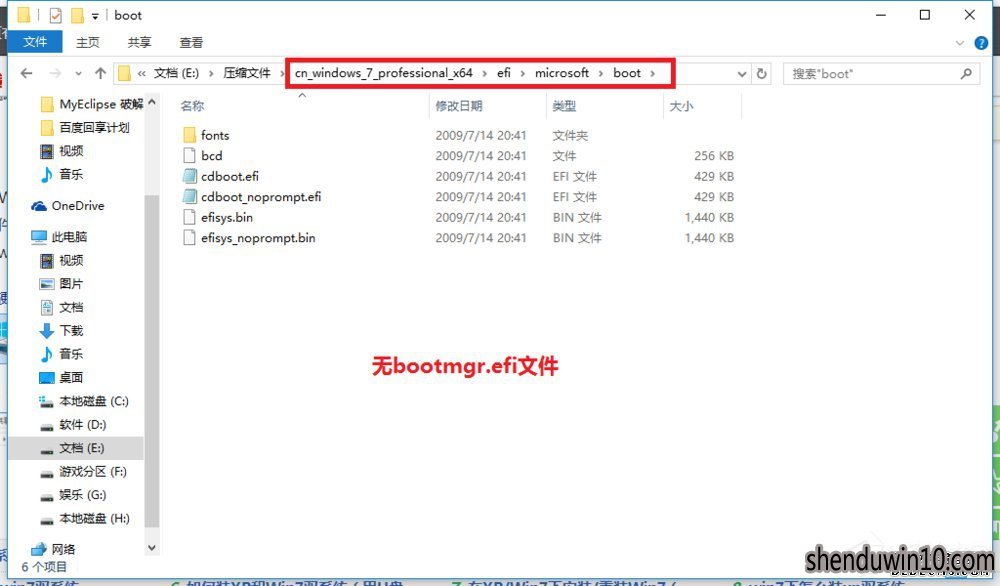Minimize the boot Explorer window

881,15
